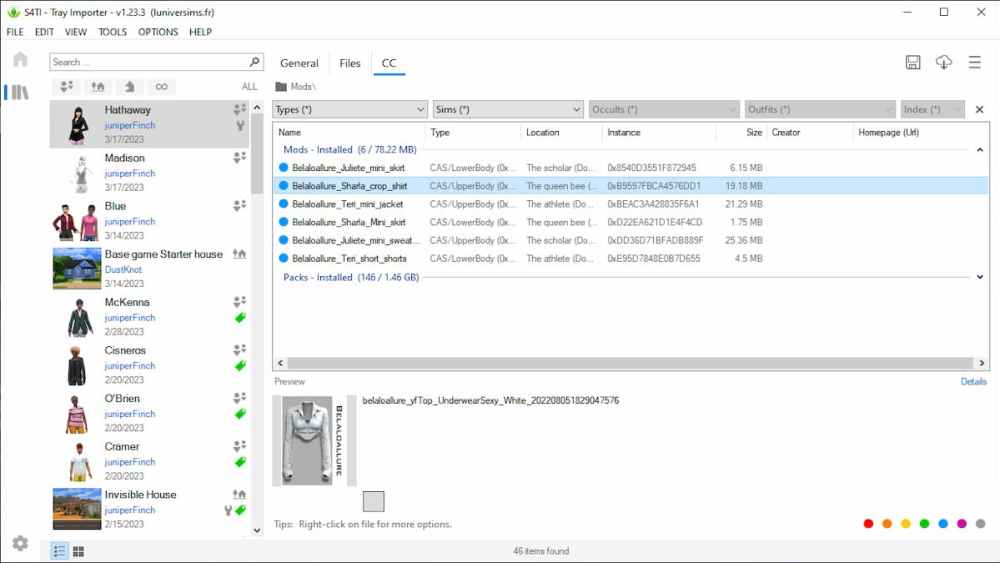Click the ALL filter button
Screen dimensions: 1000x563
tap(249, 87)
